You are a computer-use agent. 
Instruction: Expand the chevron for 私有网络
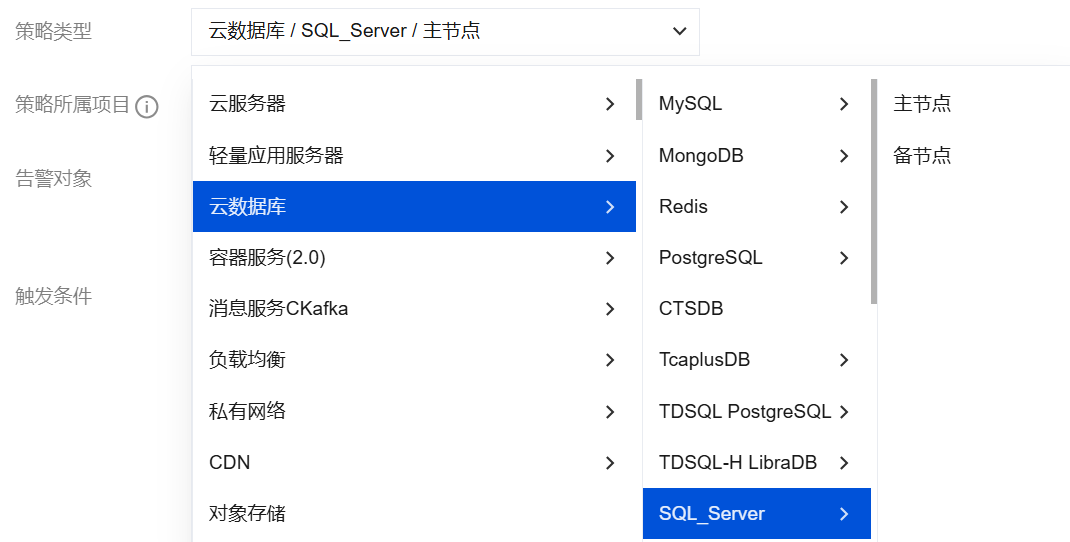[610, 412]
